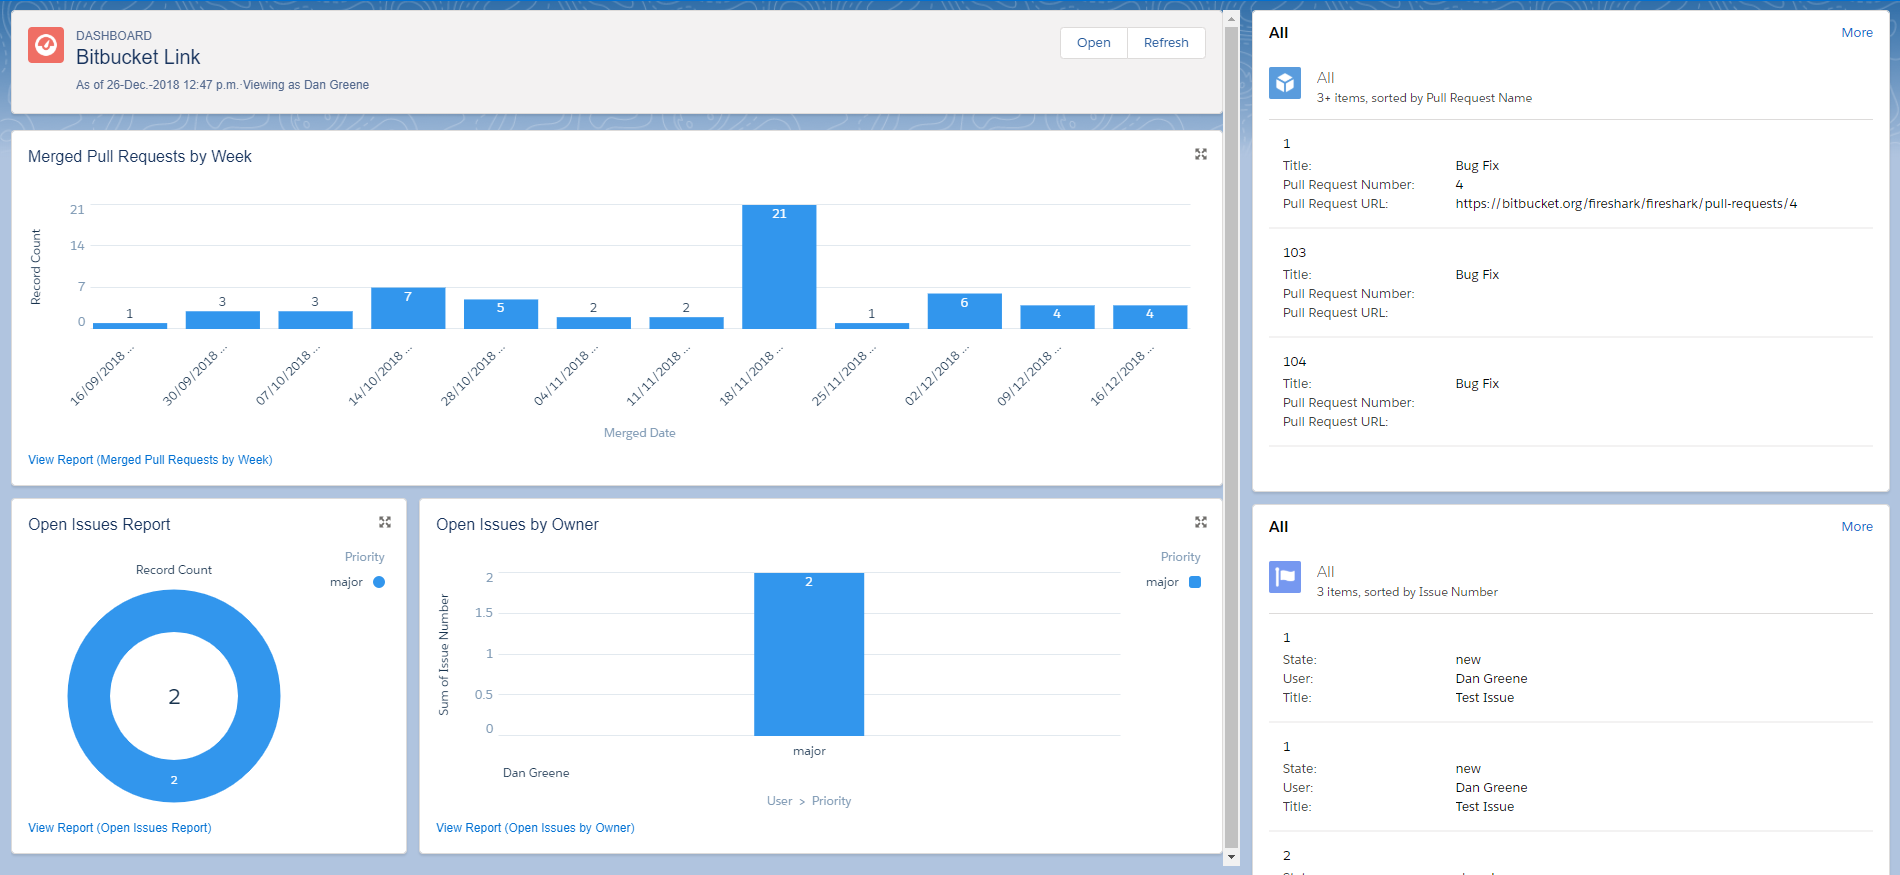Open View Report for Open Issues Report
The width and height of the screenshot is (1900, 875).
point(120,828)
